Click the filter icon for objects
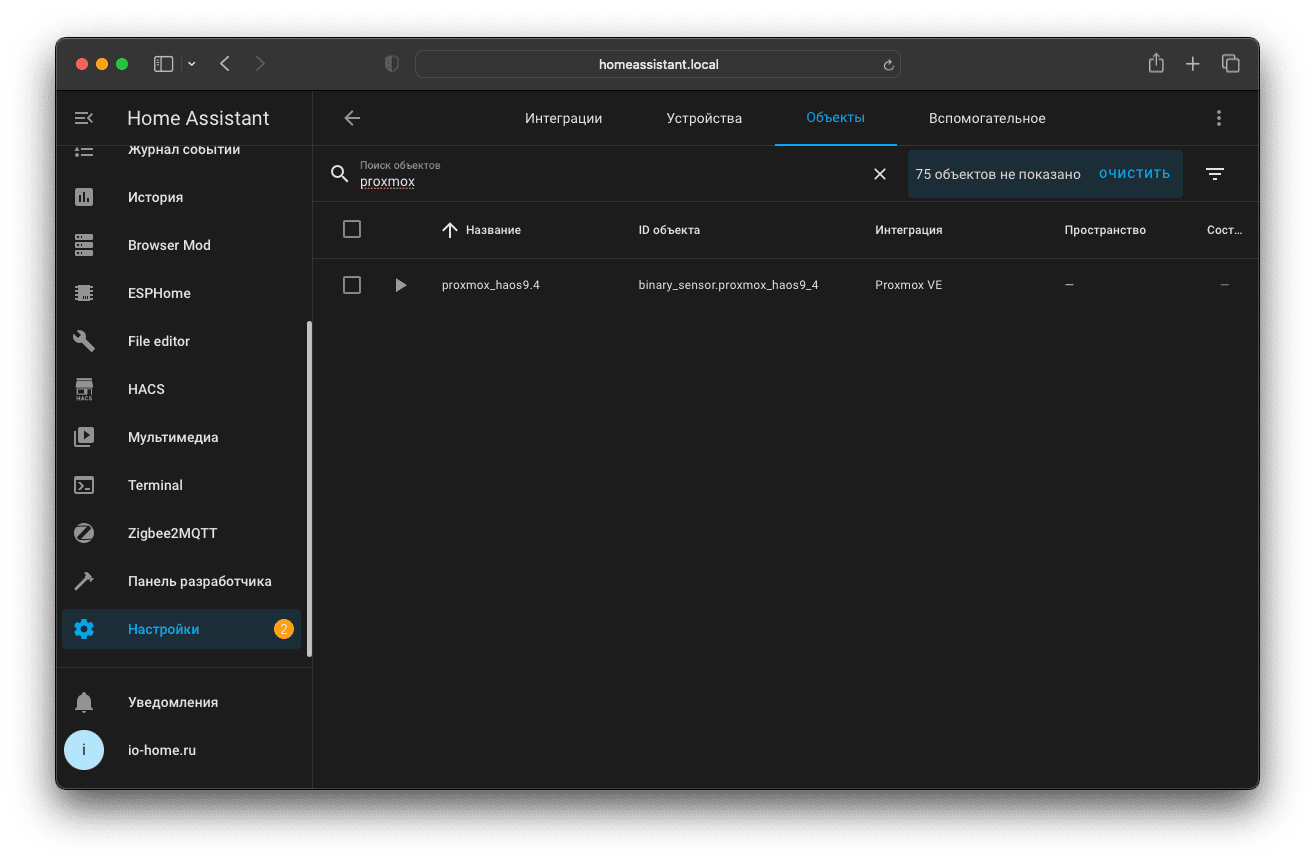1315x863 pixels. coord(1215,174)
